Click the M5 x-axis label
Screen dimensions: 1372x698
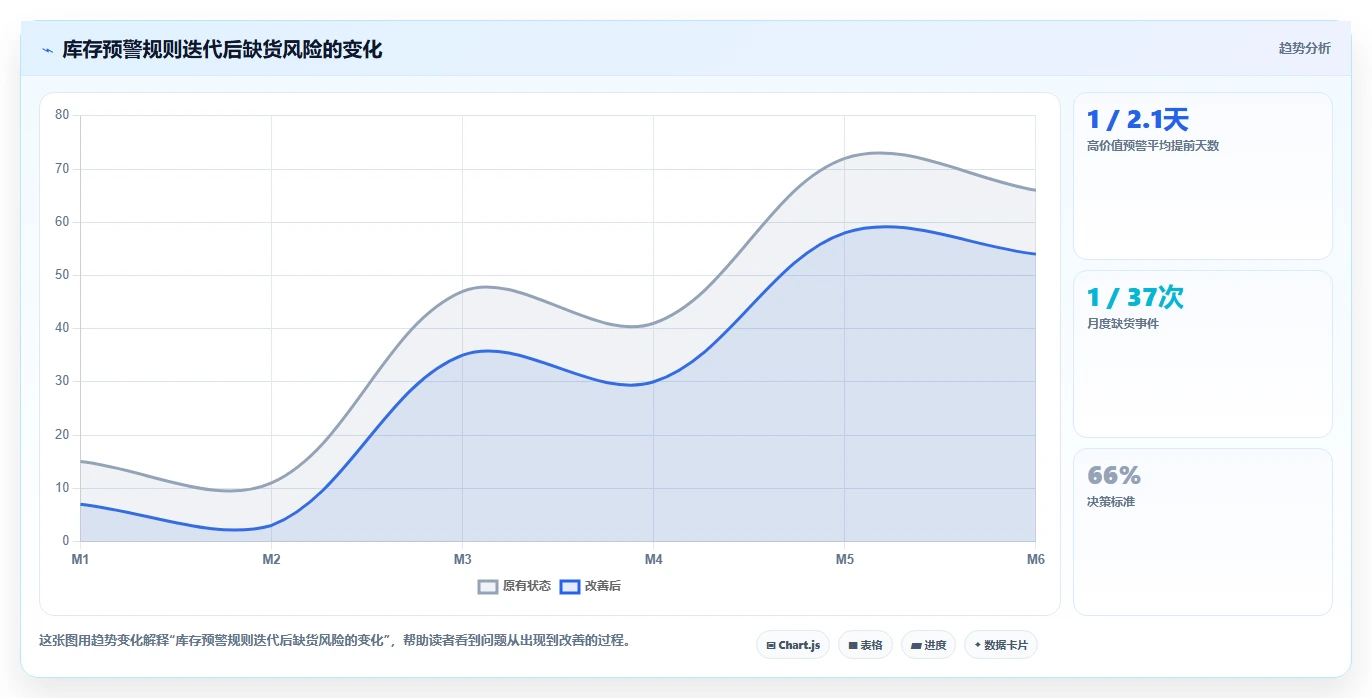844,559
